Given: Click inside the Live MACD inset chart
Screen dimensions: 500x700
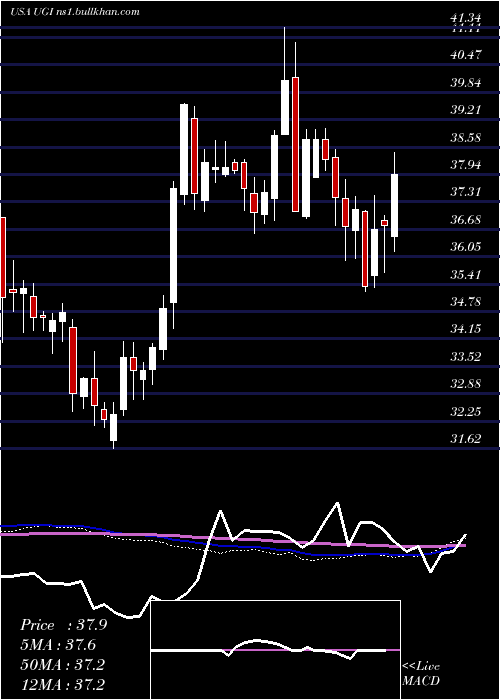Looking at the screenshot, I should click(276, 650).
